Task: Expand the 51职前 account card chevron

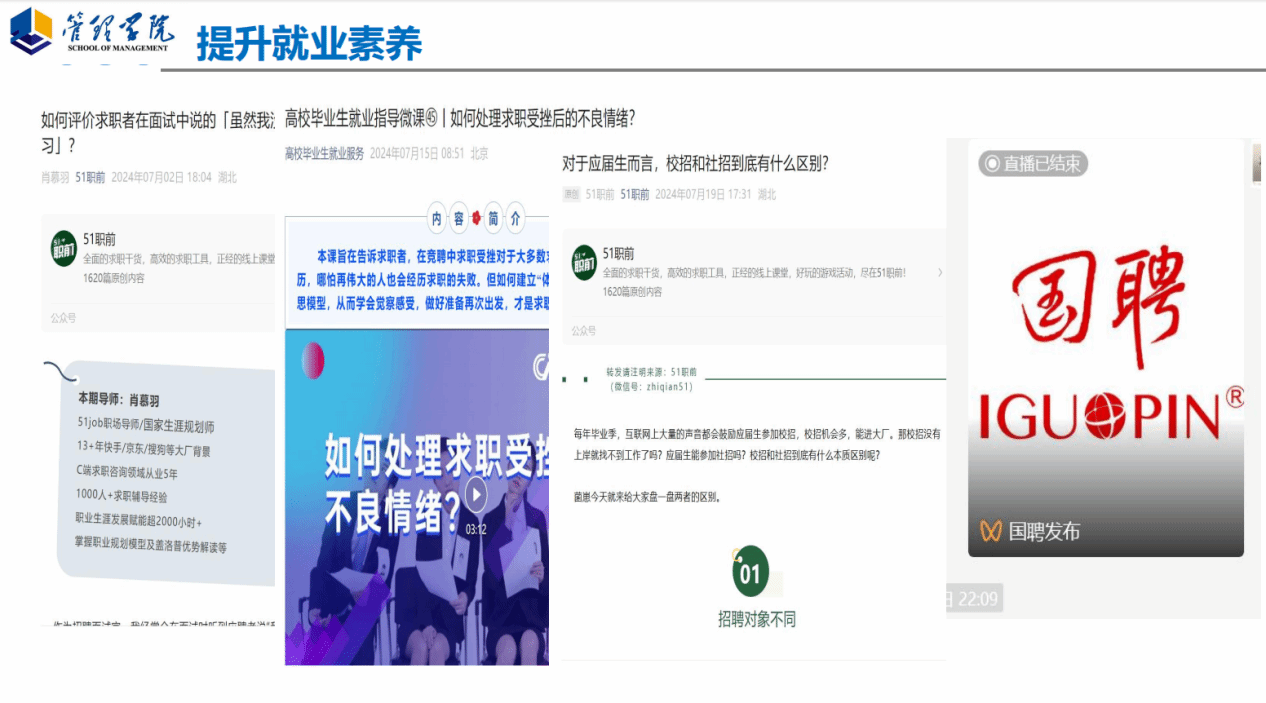Action: [939, 272]
